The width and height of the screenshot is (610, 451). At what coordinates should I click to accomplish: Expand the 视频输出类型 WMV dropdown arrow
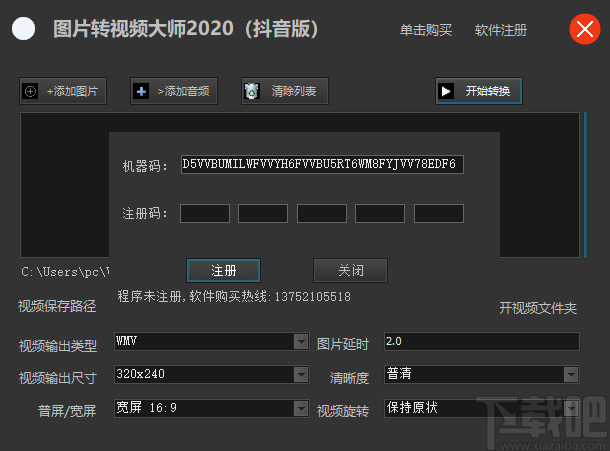301,342
